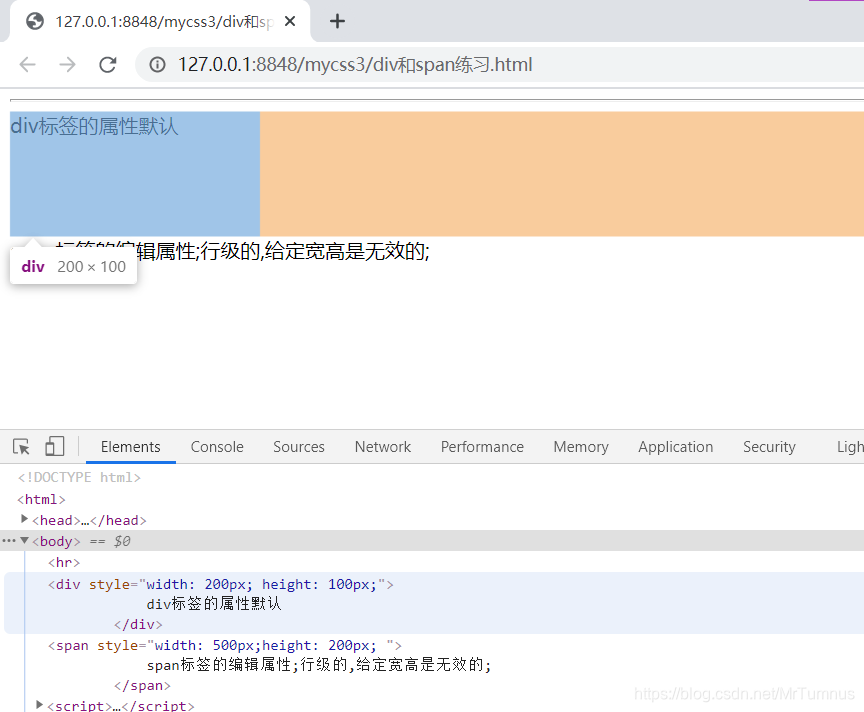This screenshot has width=864, height=712.
Task: Expand the head node in the DOM tree
Action: (x=24, y=519)
